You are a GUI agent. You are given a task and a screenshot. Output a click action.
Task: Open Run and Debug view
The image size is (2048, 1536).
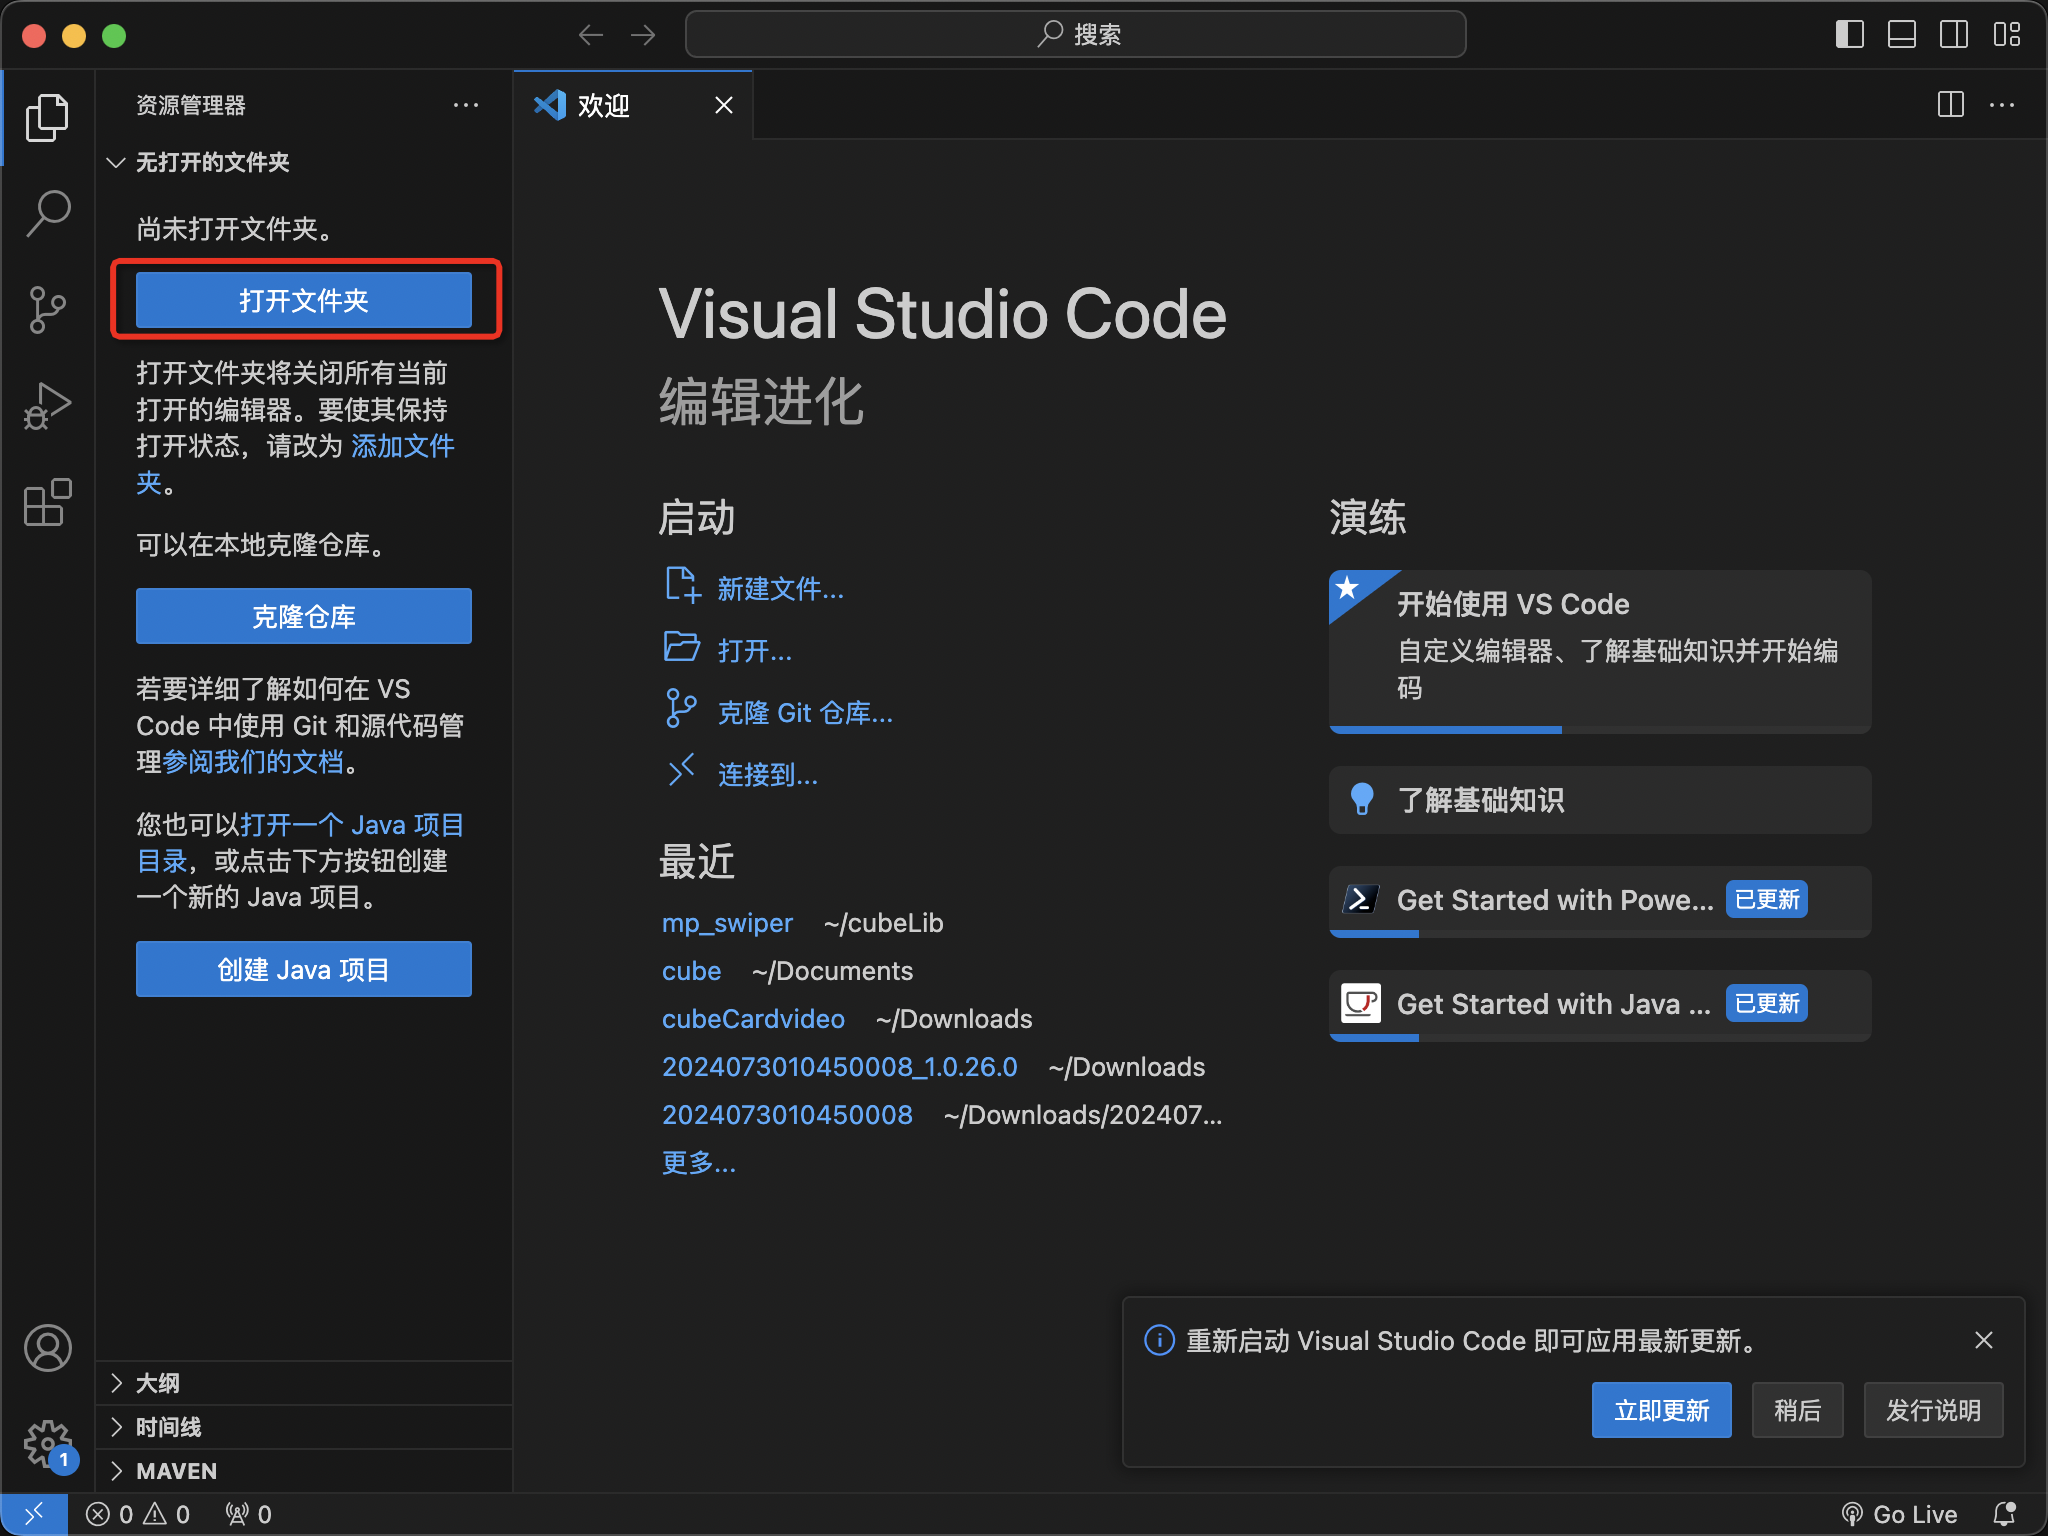[x=47, y=406]
